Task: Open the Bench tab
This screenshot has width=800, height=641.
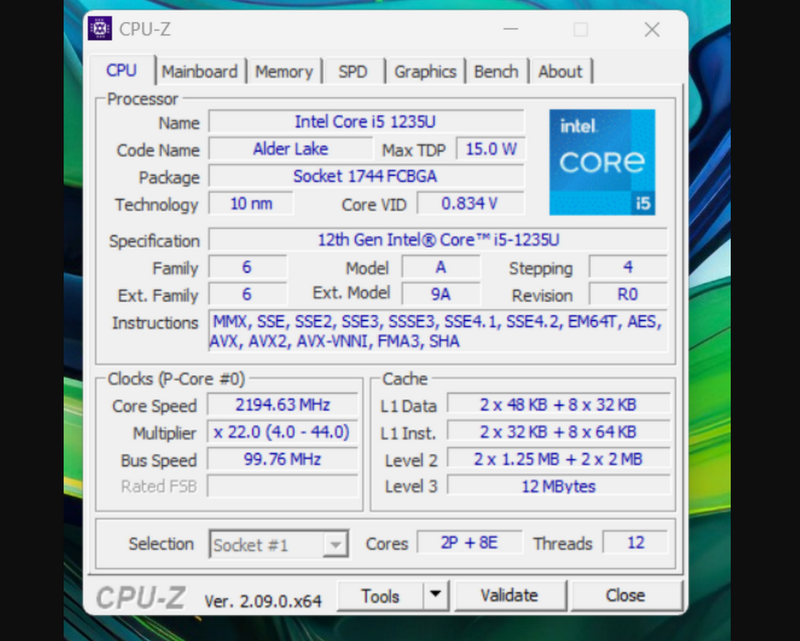Action: tap(496, 71)
